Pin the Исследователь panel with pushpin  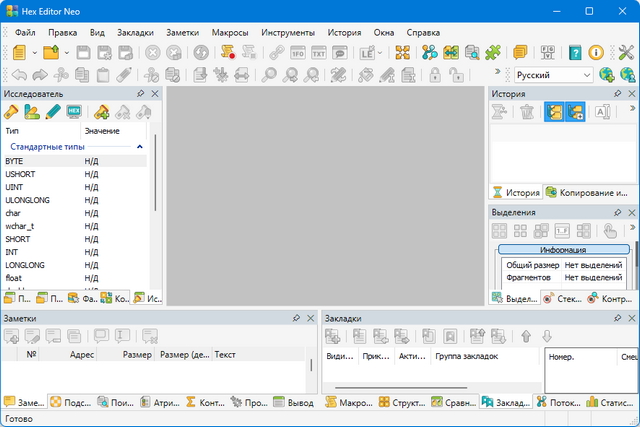point(140,94)
